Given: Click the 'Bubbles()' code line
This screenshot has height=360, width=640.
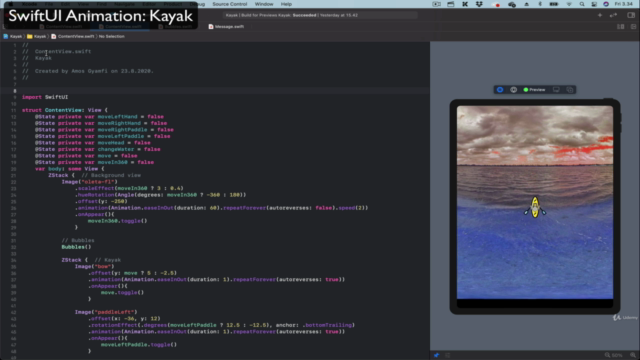Looking at the screenshot, I should coord(76,247).
